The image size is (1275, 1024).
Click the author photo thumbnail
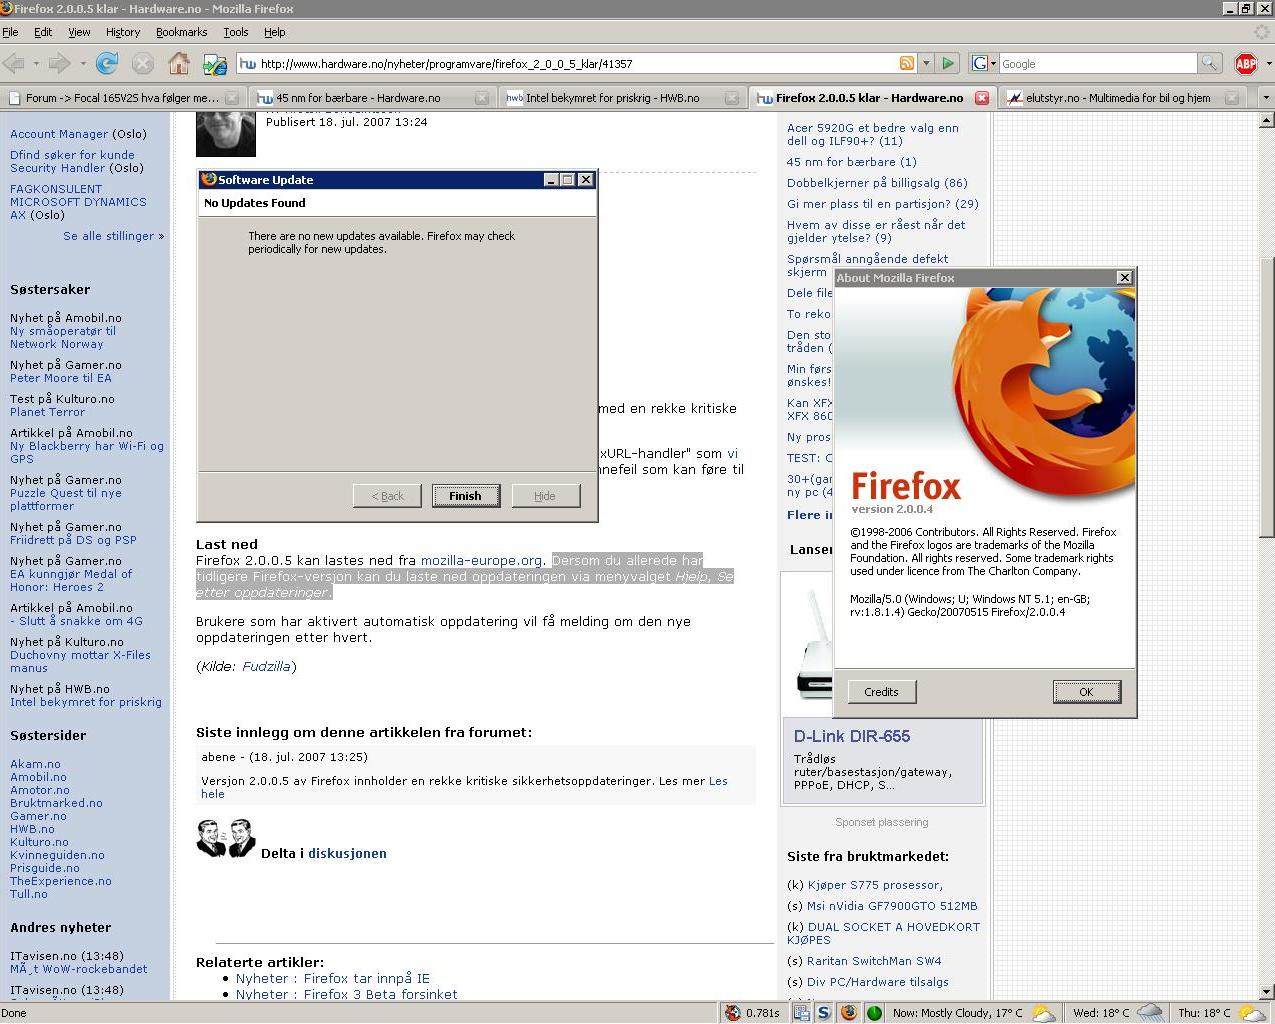pos(226,134)
